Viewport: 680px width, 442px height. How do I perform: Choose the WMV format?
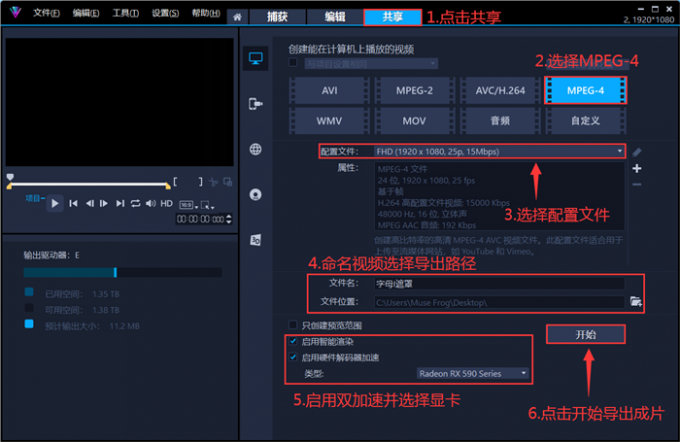tap(330, 121)
